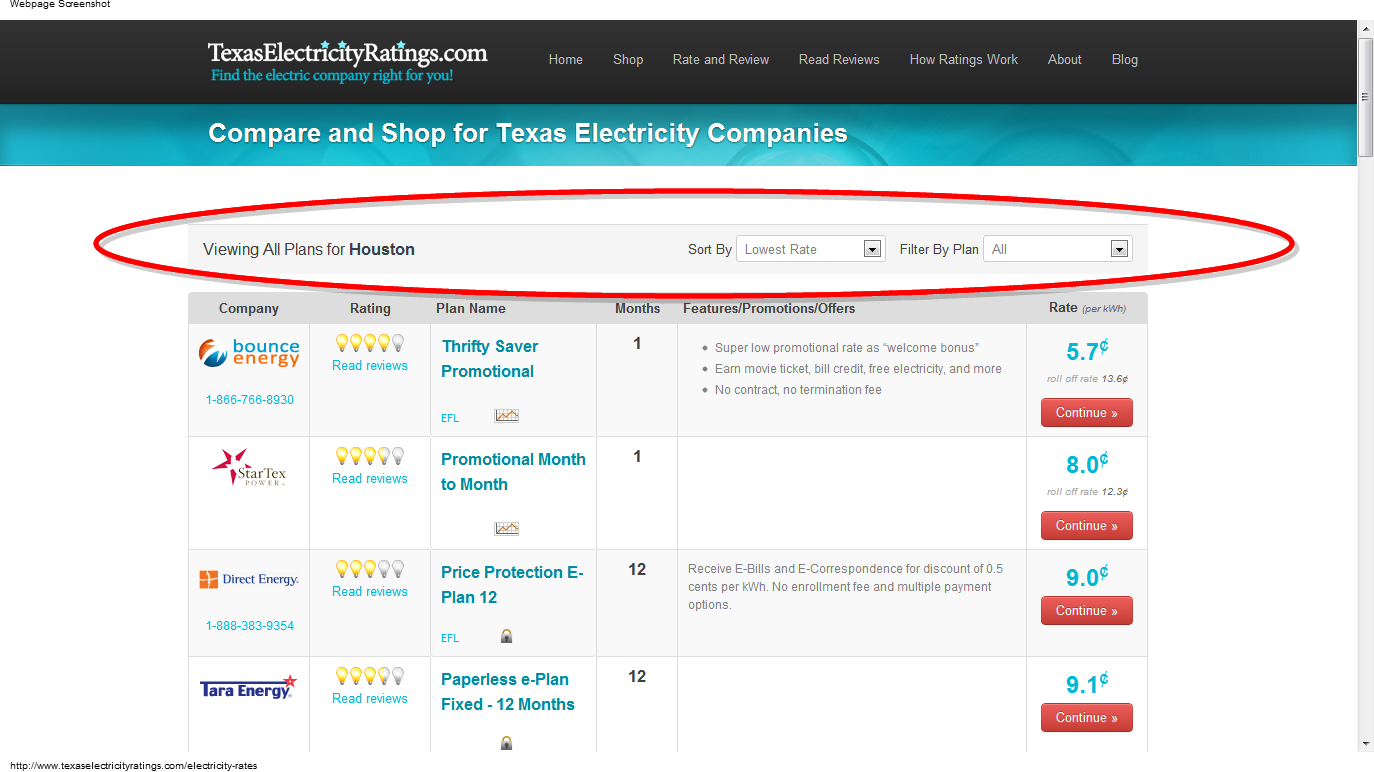Open the Shop menu item

point(628,59)
